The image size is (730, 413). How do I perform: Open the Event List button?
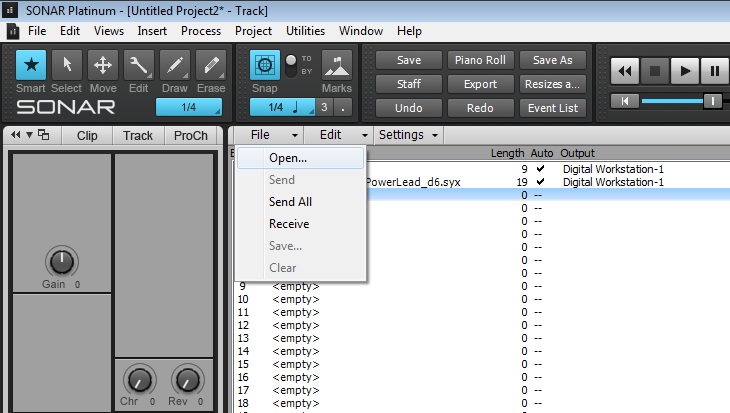pos(553,108)
